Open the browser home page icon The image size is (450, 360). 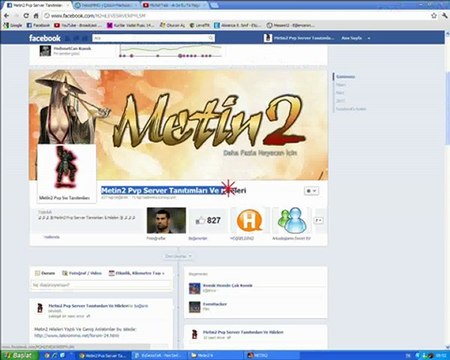coord(36,16)
